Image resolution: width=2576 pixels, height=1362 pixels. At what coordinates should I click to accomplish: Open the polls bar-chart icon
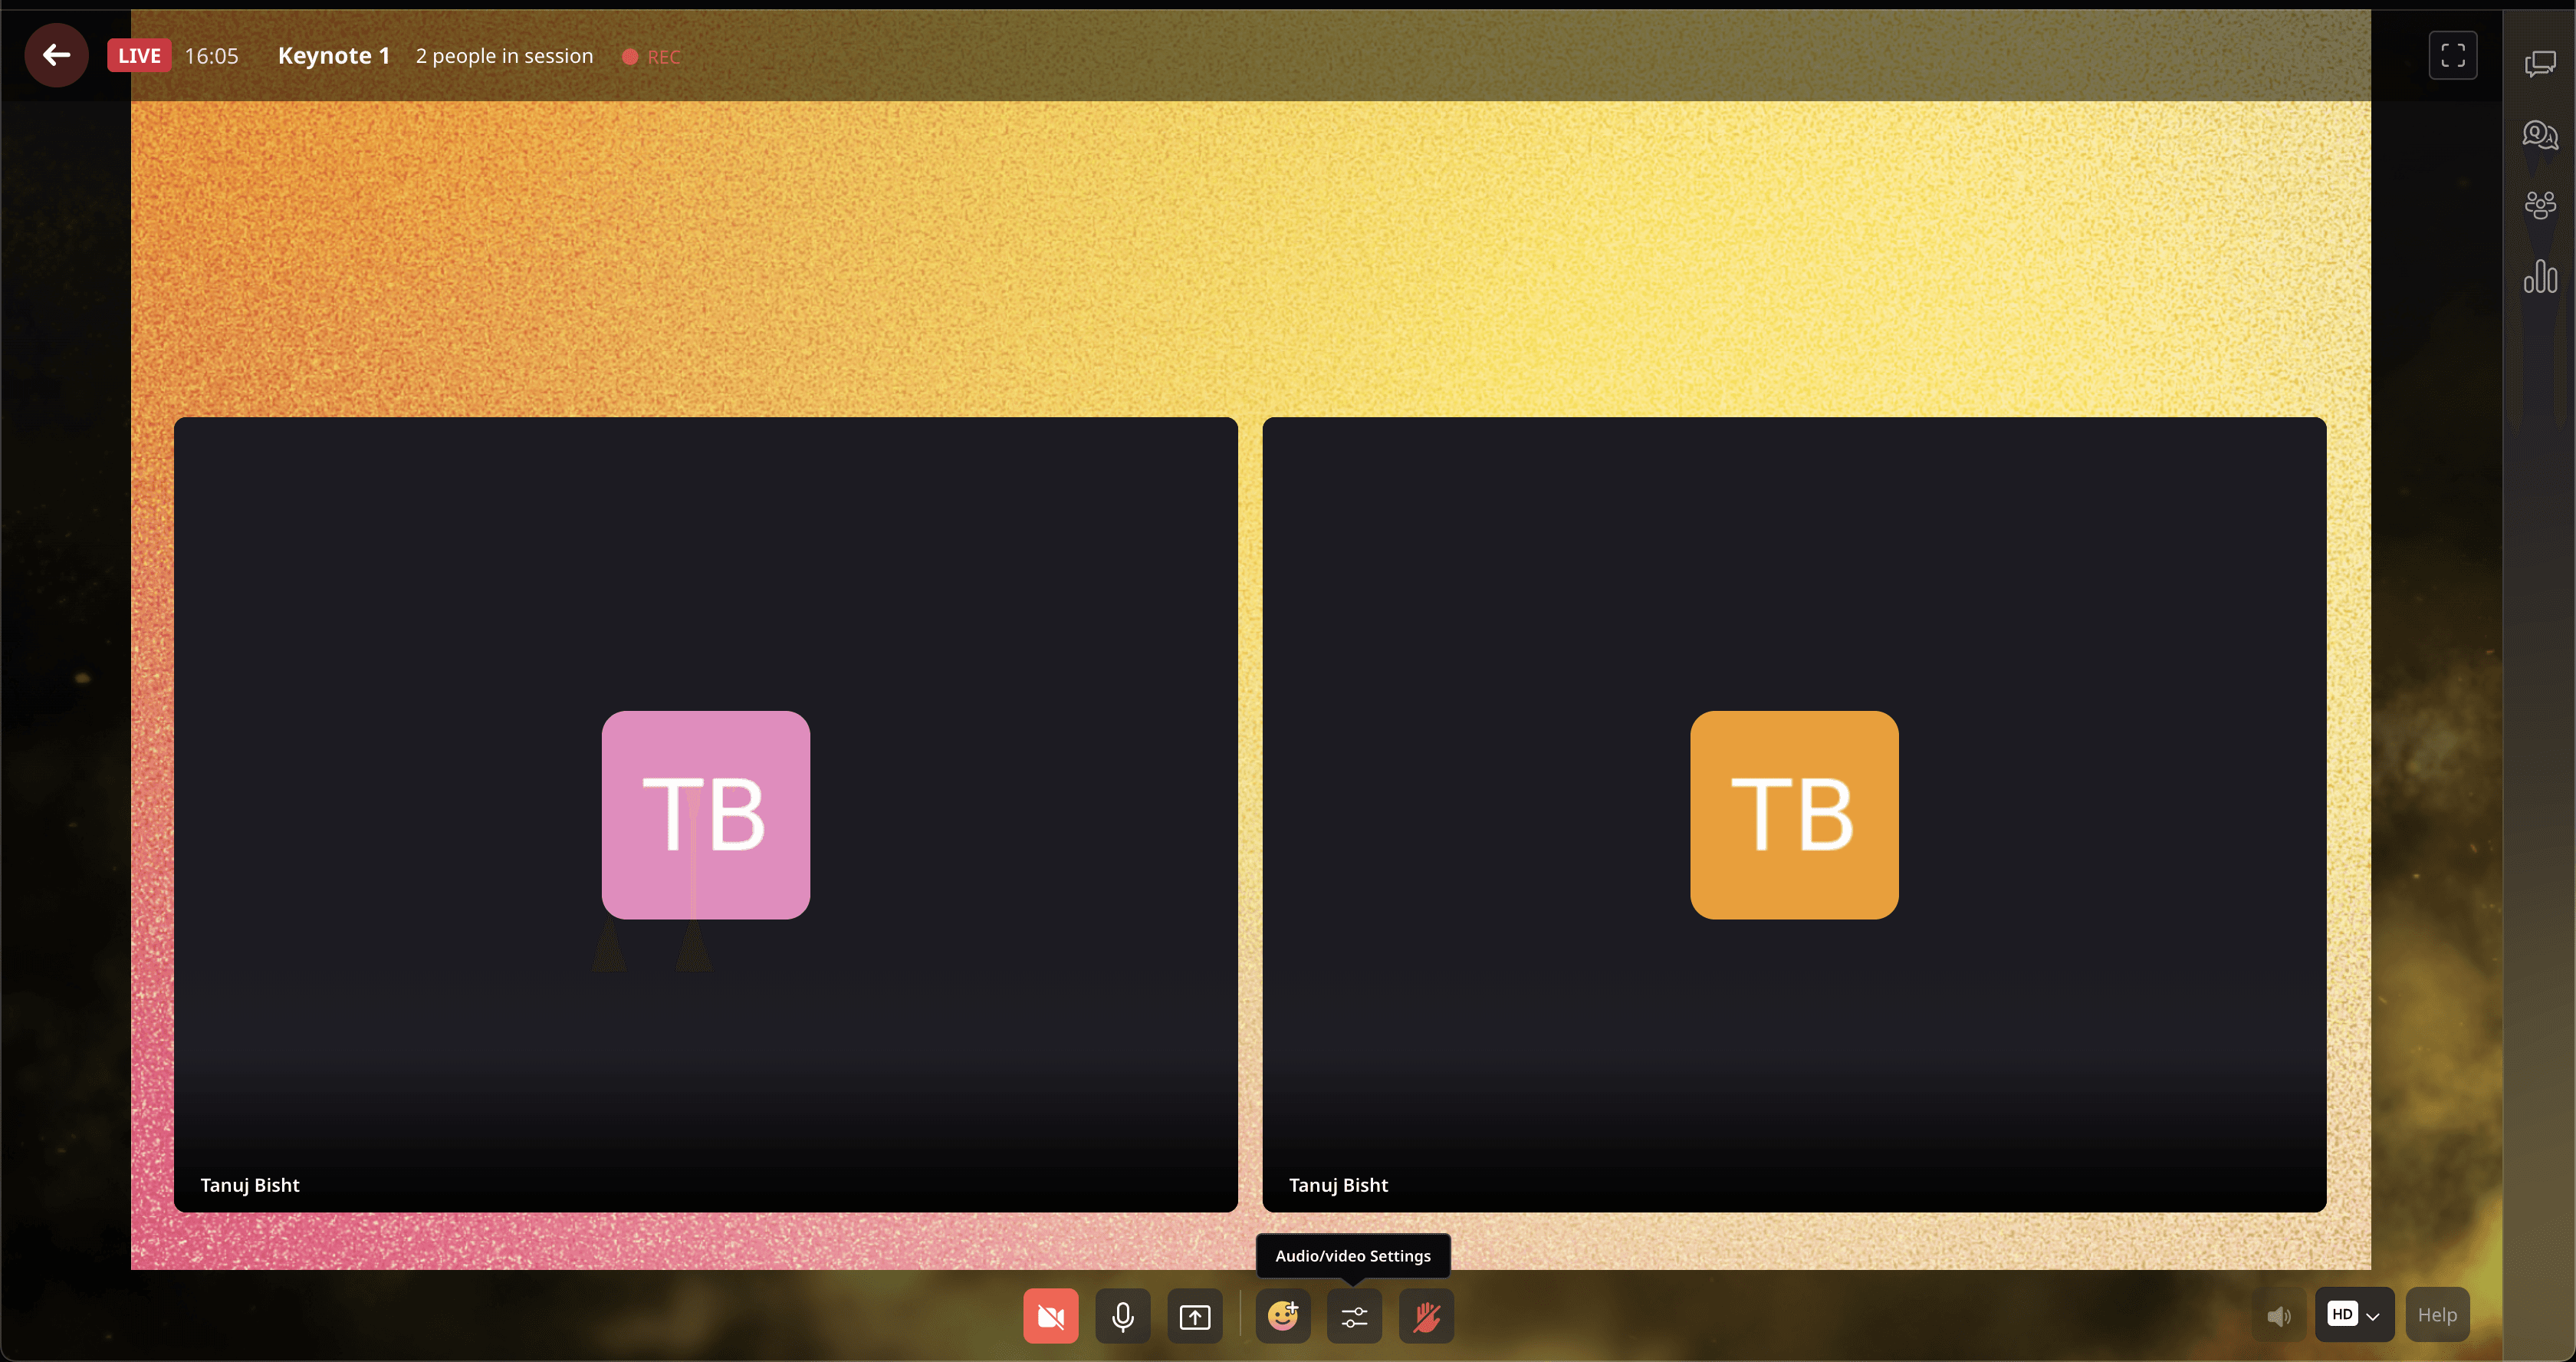[x=2539, y=277]
